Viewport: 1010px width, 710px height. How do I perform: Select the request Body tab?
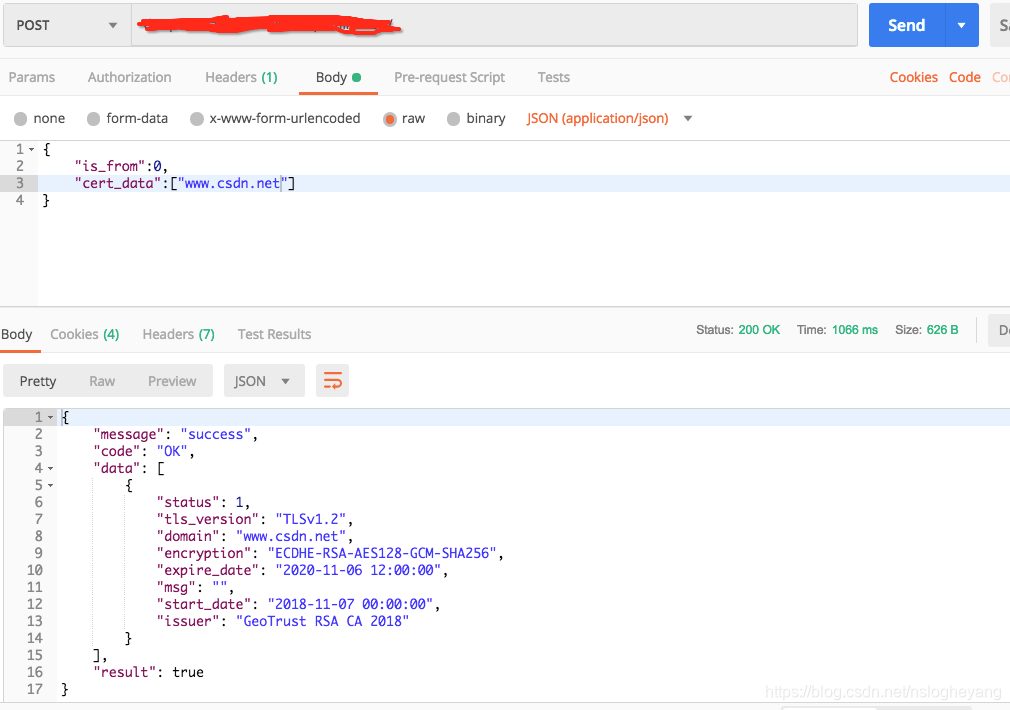coord(338,77)
